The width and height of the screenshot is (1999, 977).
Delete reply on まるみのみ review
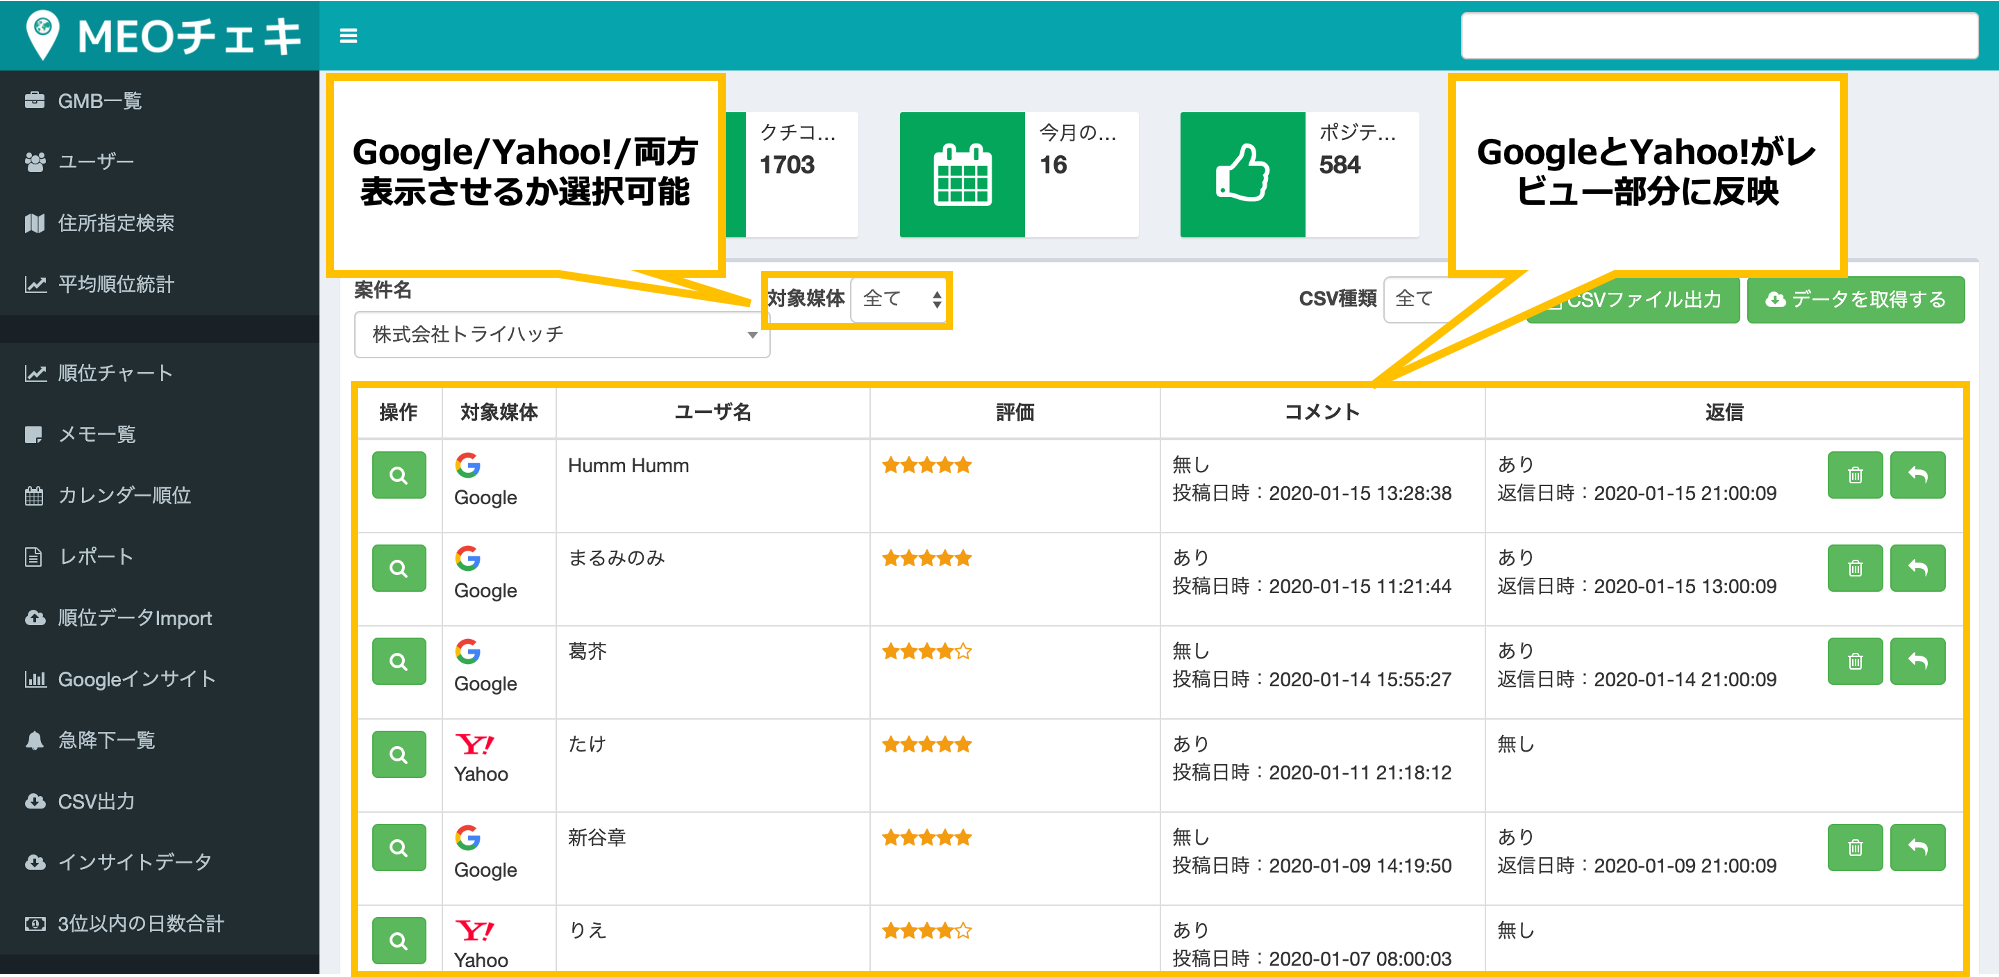pos(1855,568)
